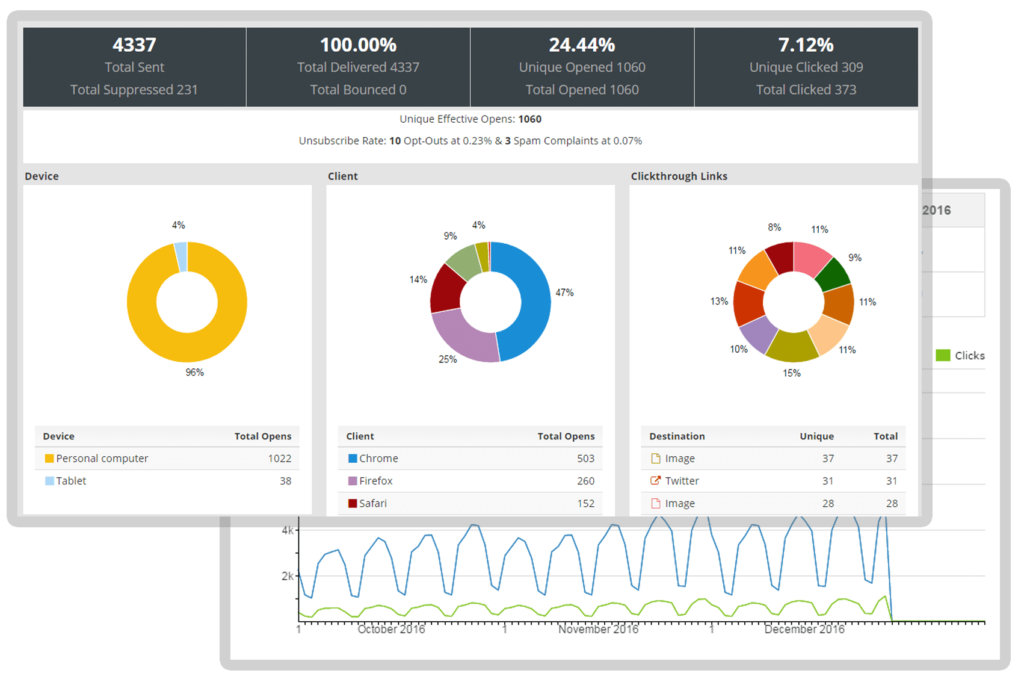Click the Total Opens header in Device table
1024x685 pixels.
pos(263,436)
